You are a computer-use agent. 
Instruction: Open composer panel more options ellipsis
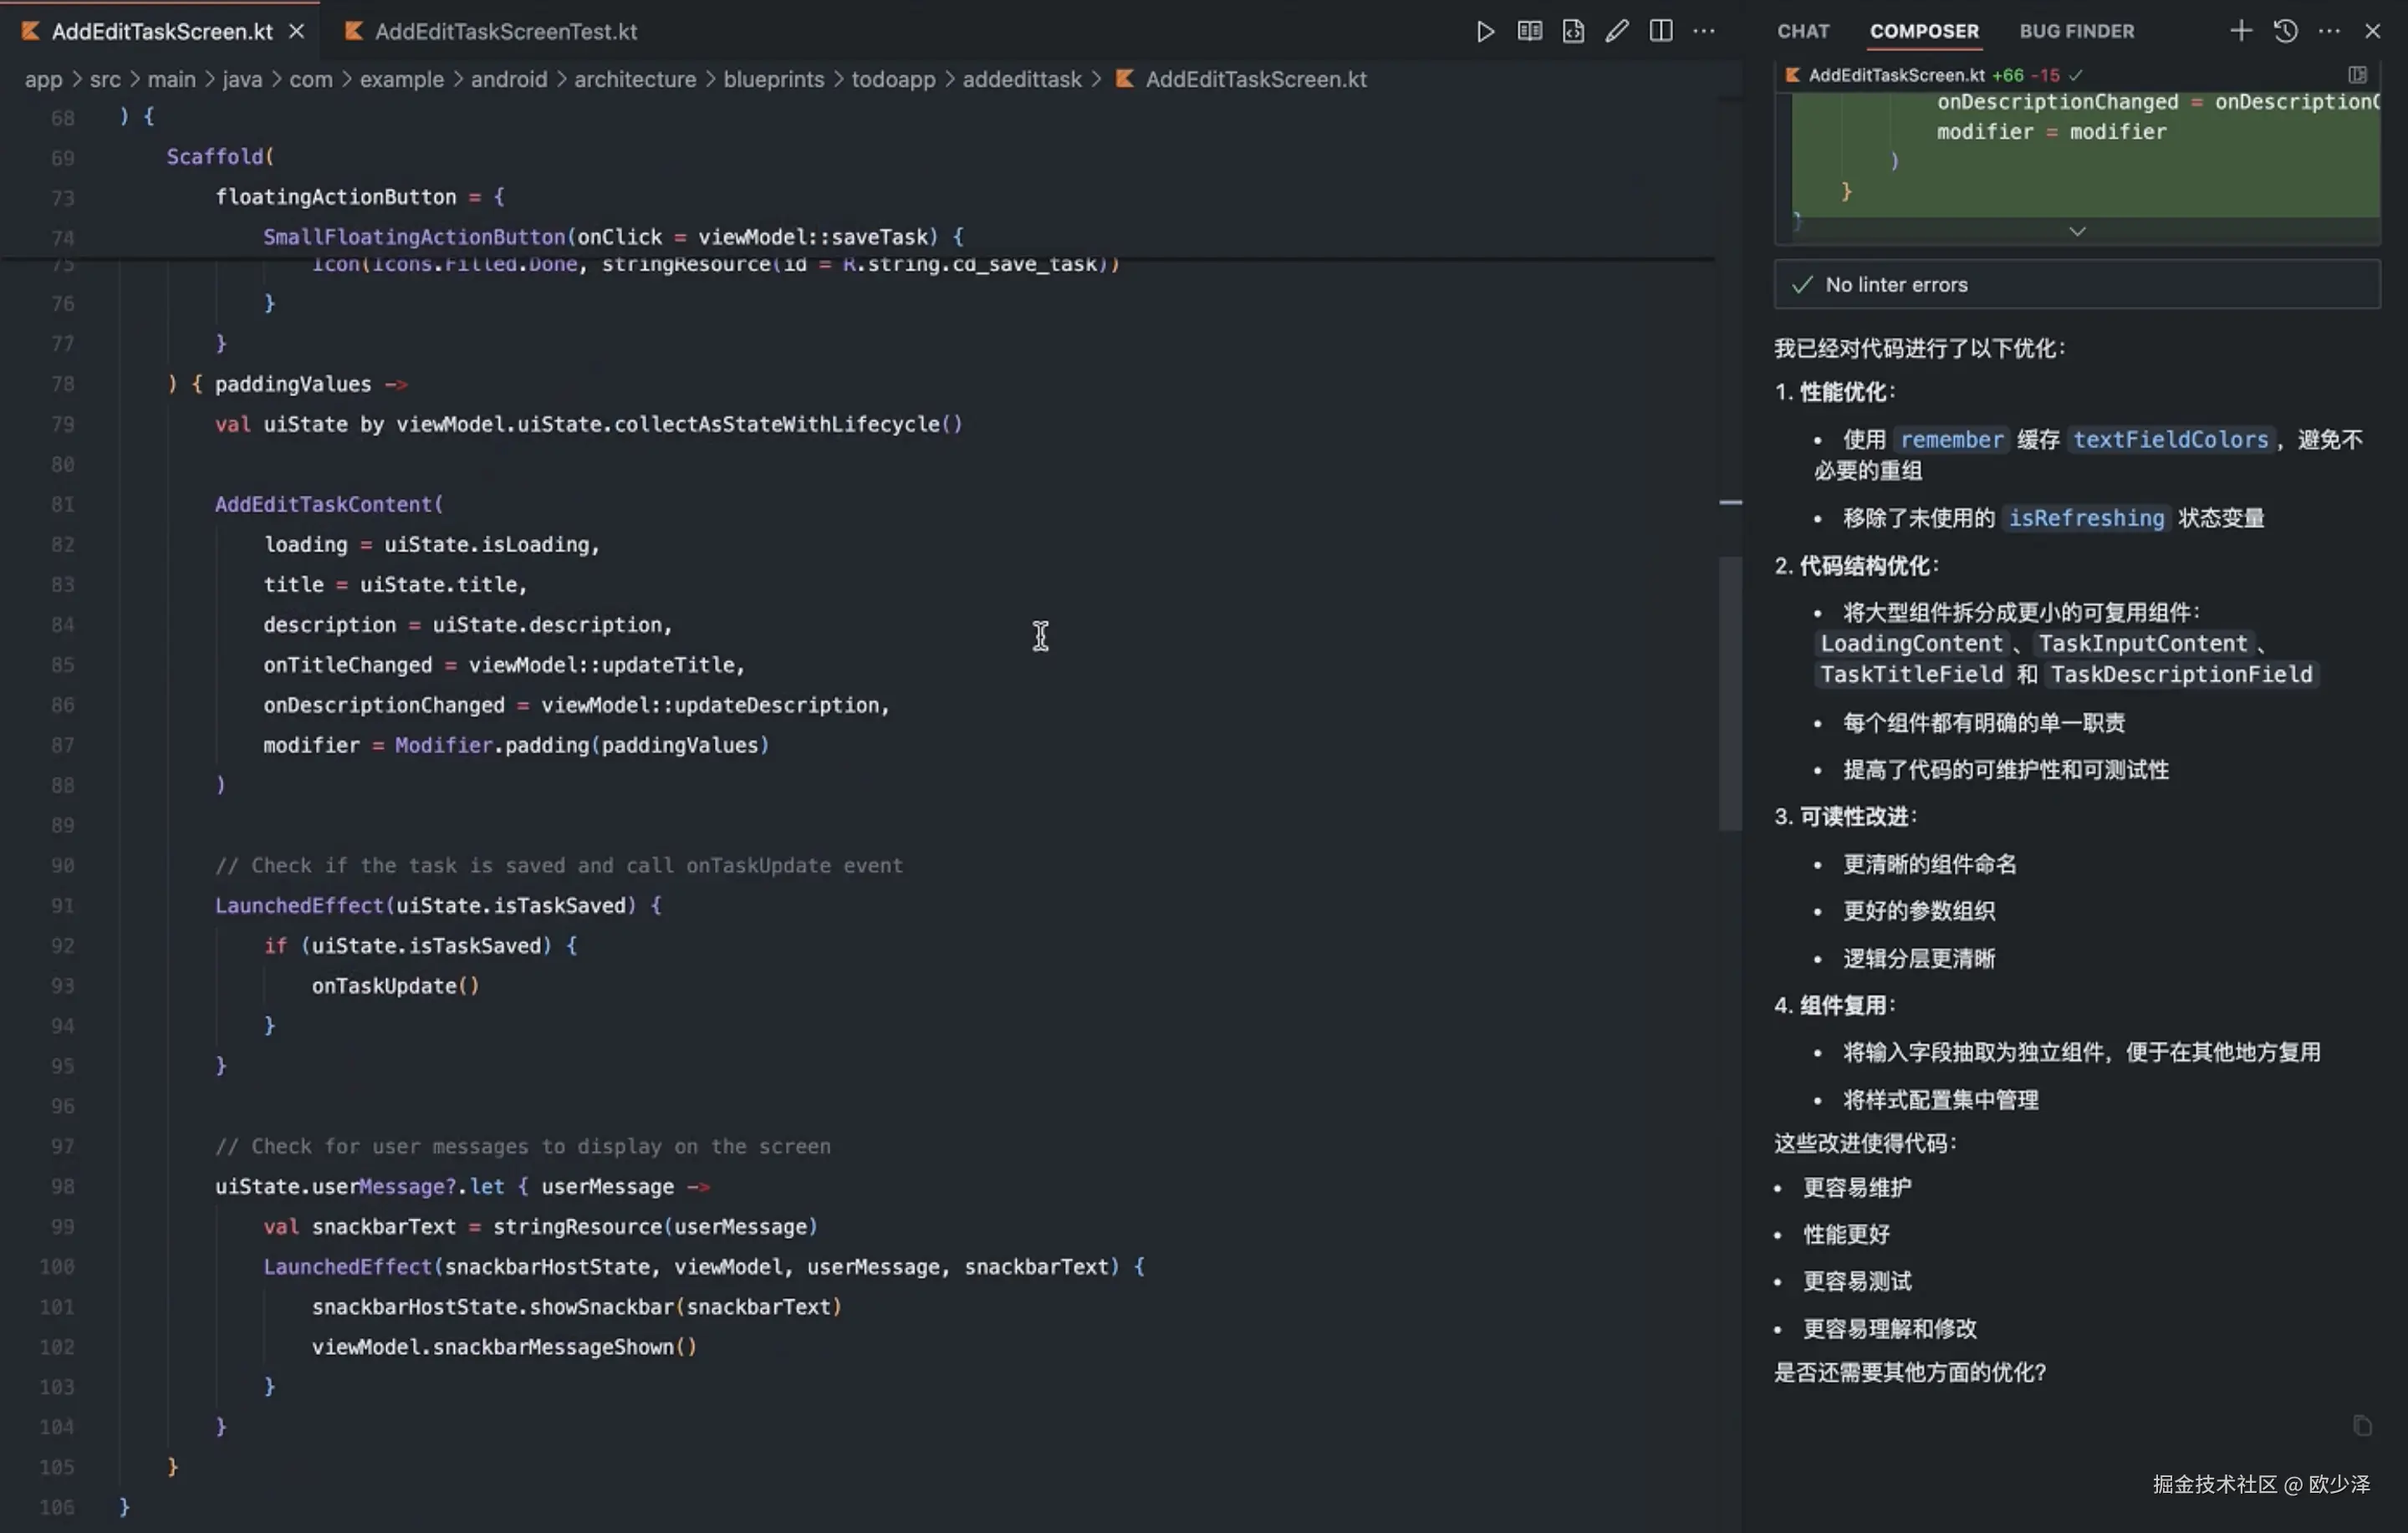[2329, 31]
